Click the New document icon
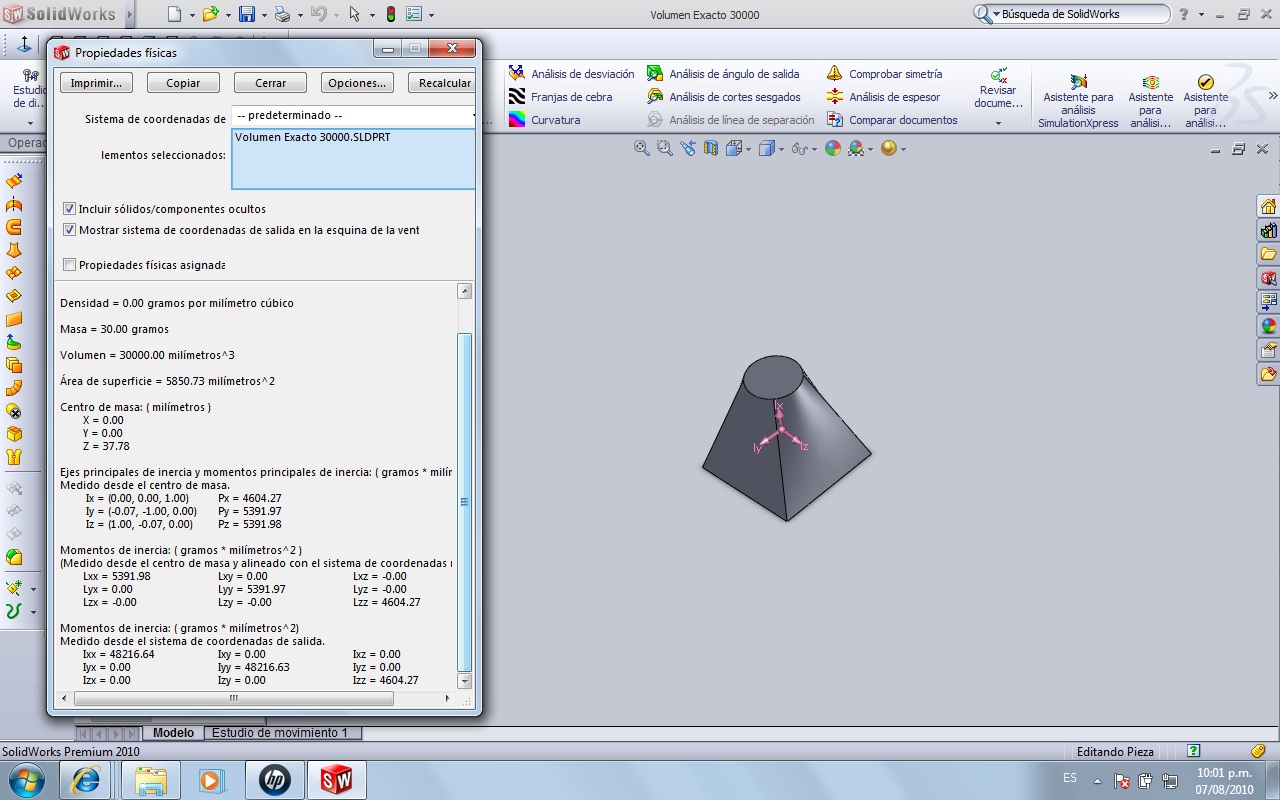Screen dimensions: 1280x800 click(x=175, y=14)
